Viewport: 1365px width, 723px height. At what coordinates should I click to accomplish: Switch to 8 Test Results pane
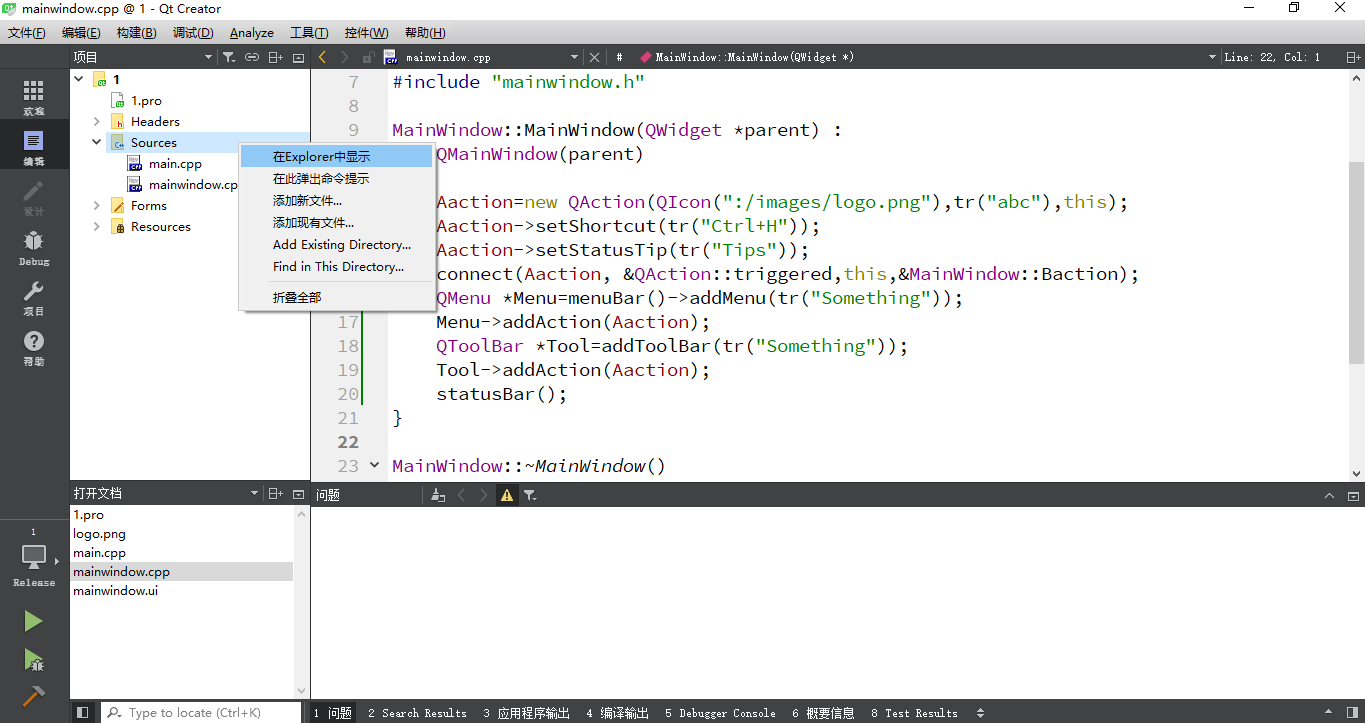(914, 713)
